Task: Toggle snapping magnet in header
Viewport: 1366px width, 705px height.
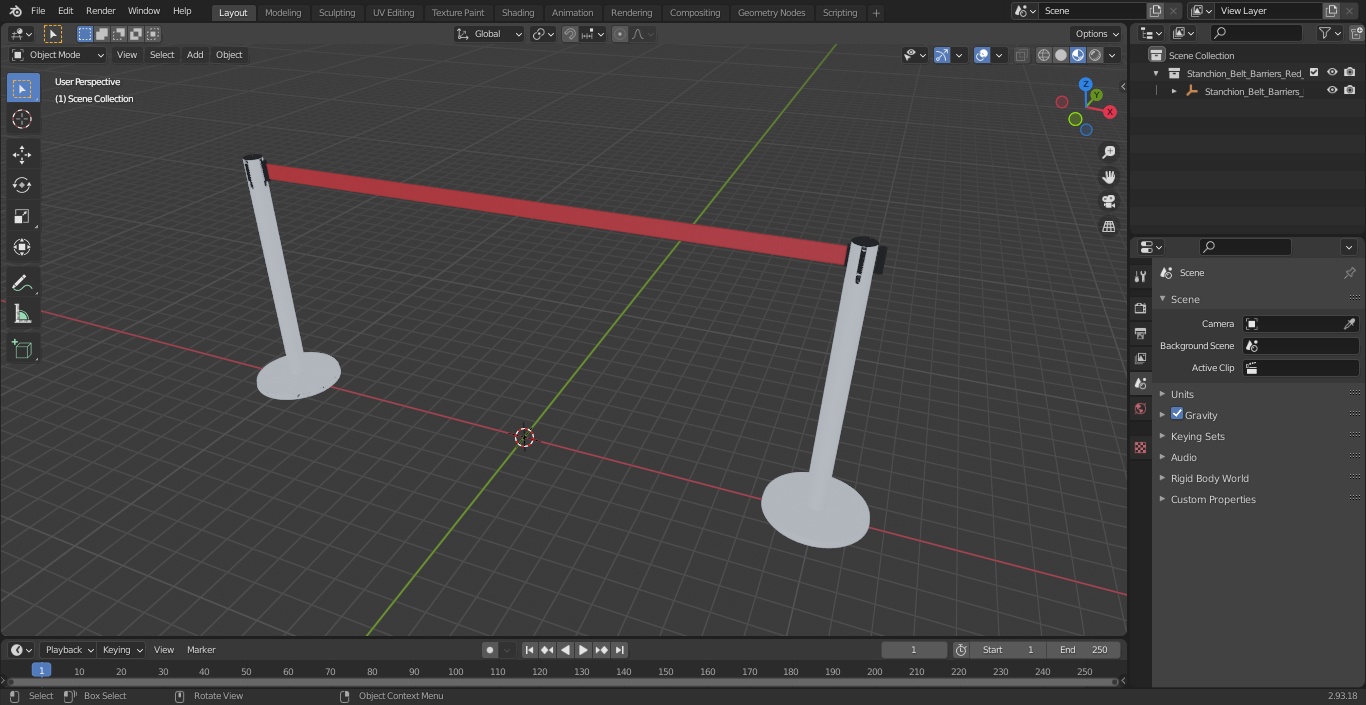Action: [x=570, y=34]
